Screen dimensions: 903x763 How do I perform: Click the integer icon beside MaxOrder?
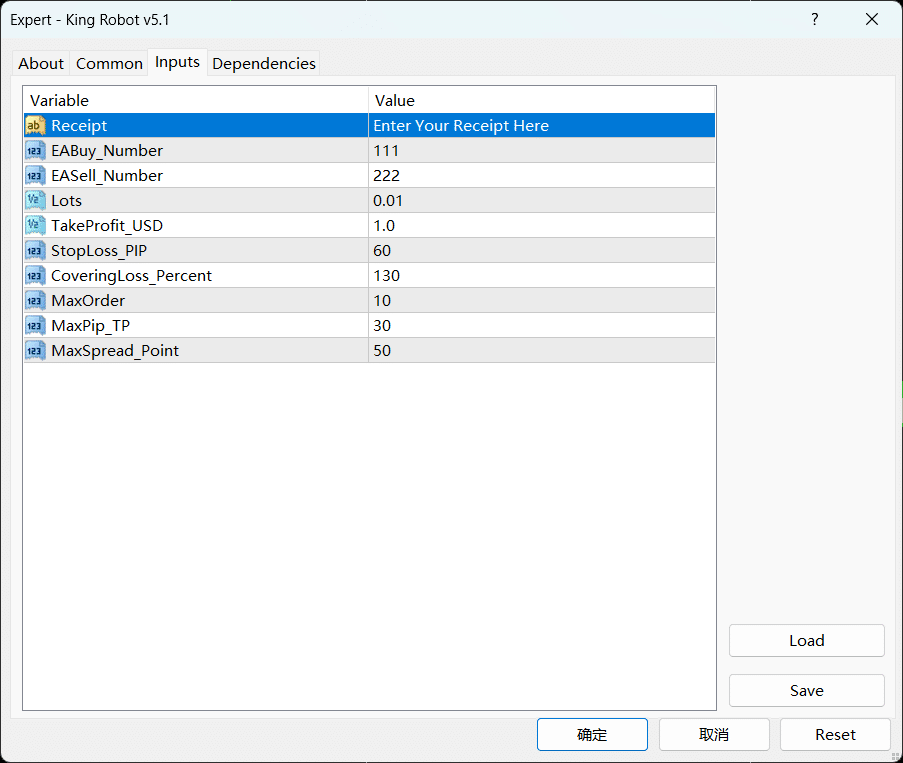(35, 300)
